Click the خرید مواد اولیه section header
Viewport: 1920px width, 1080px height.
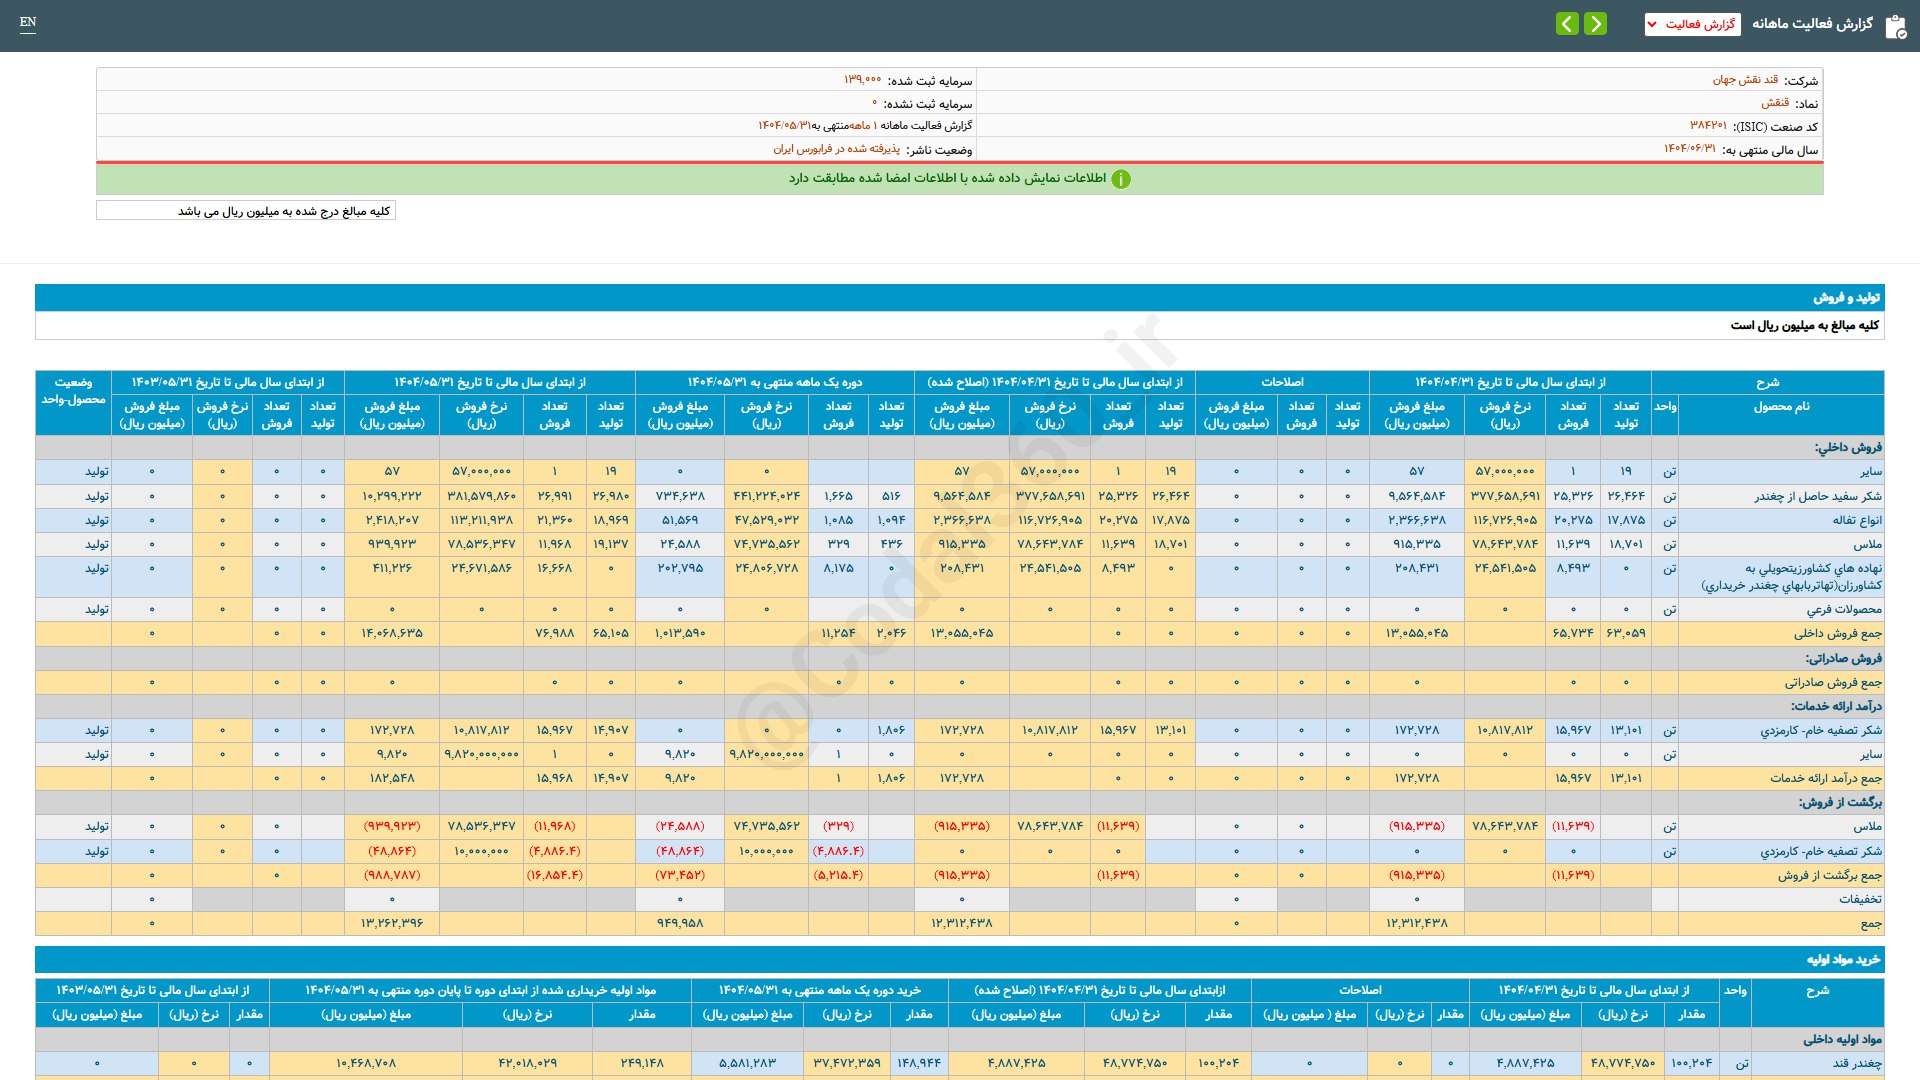[x=959, y=960]
